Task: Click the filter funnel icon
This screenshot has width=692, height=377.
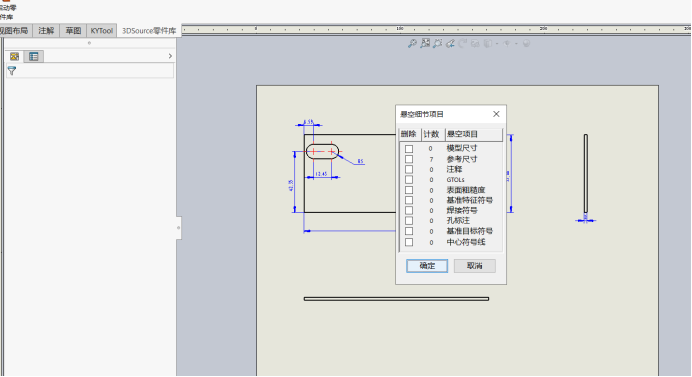Action: coord(12,71)
